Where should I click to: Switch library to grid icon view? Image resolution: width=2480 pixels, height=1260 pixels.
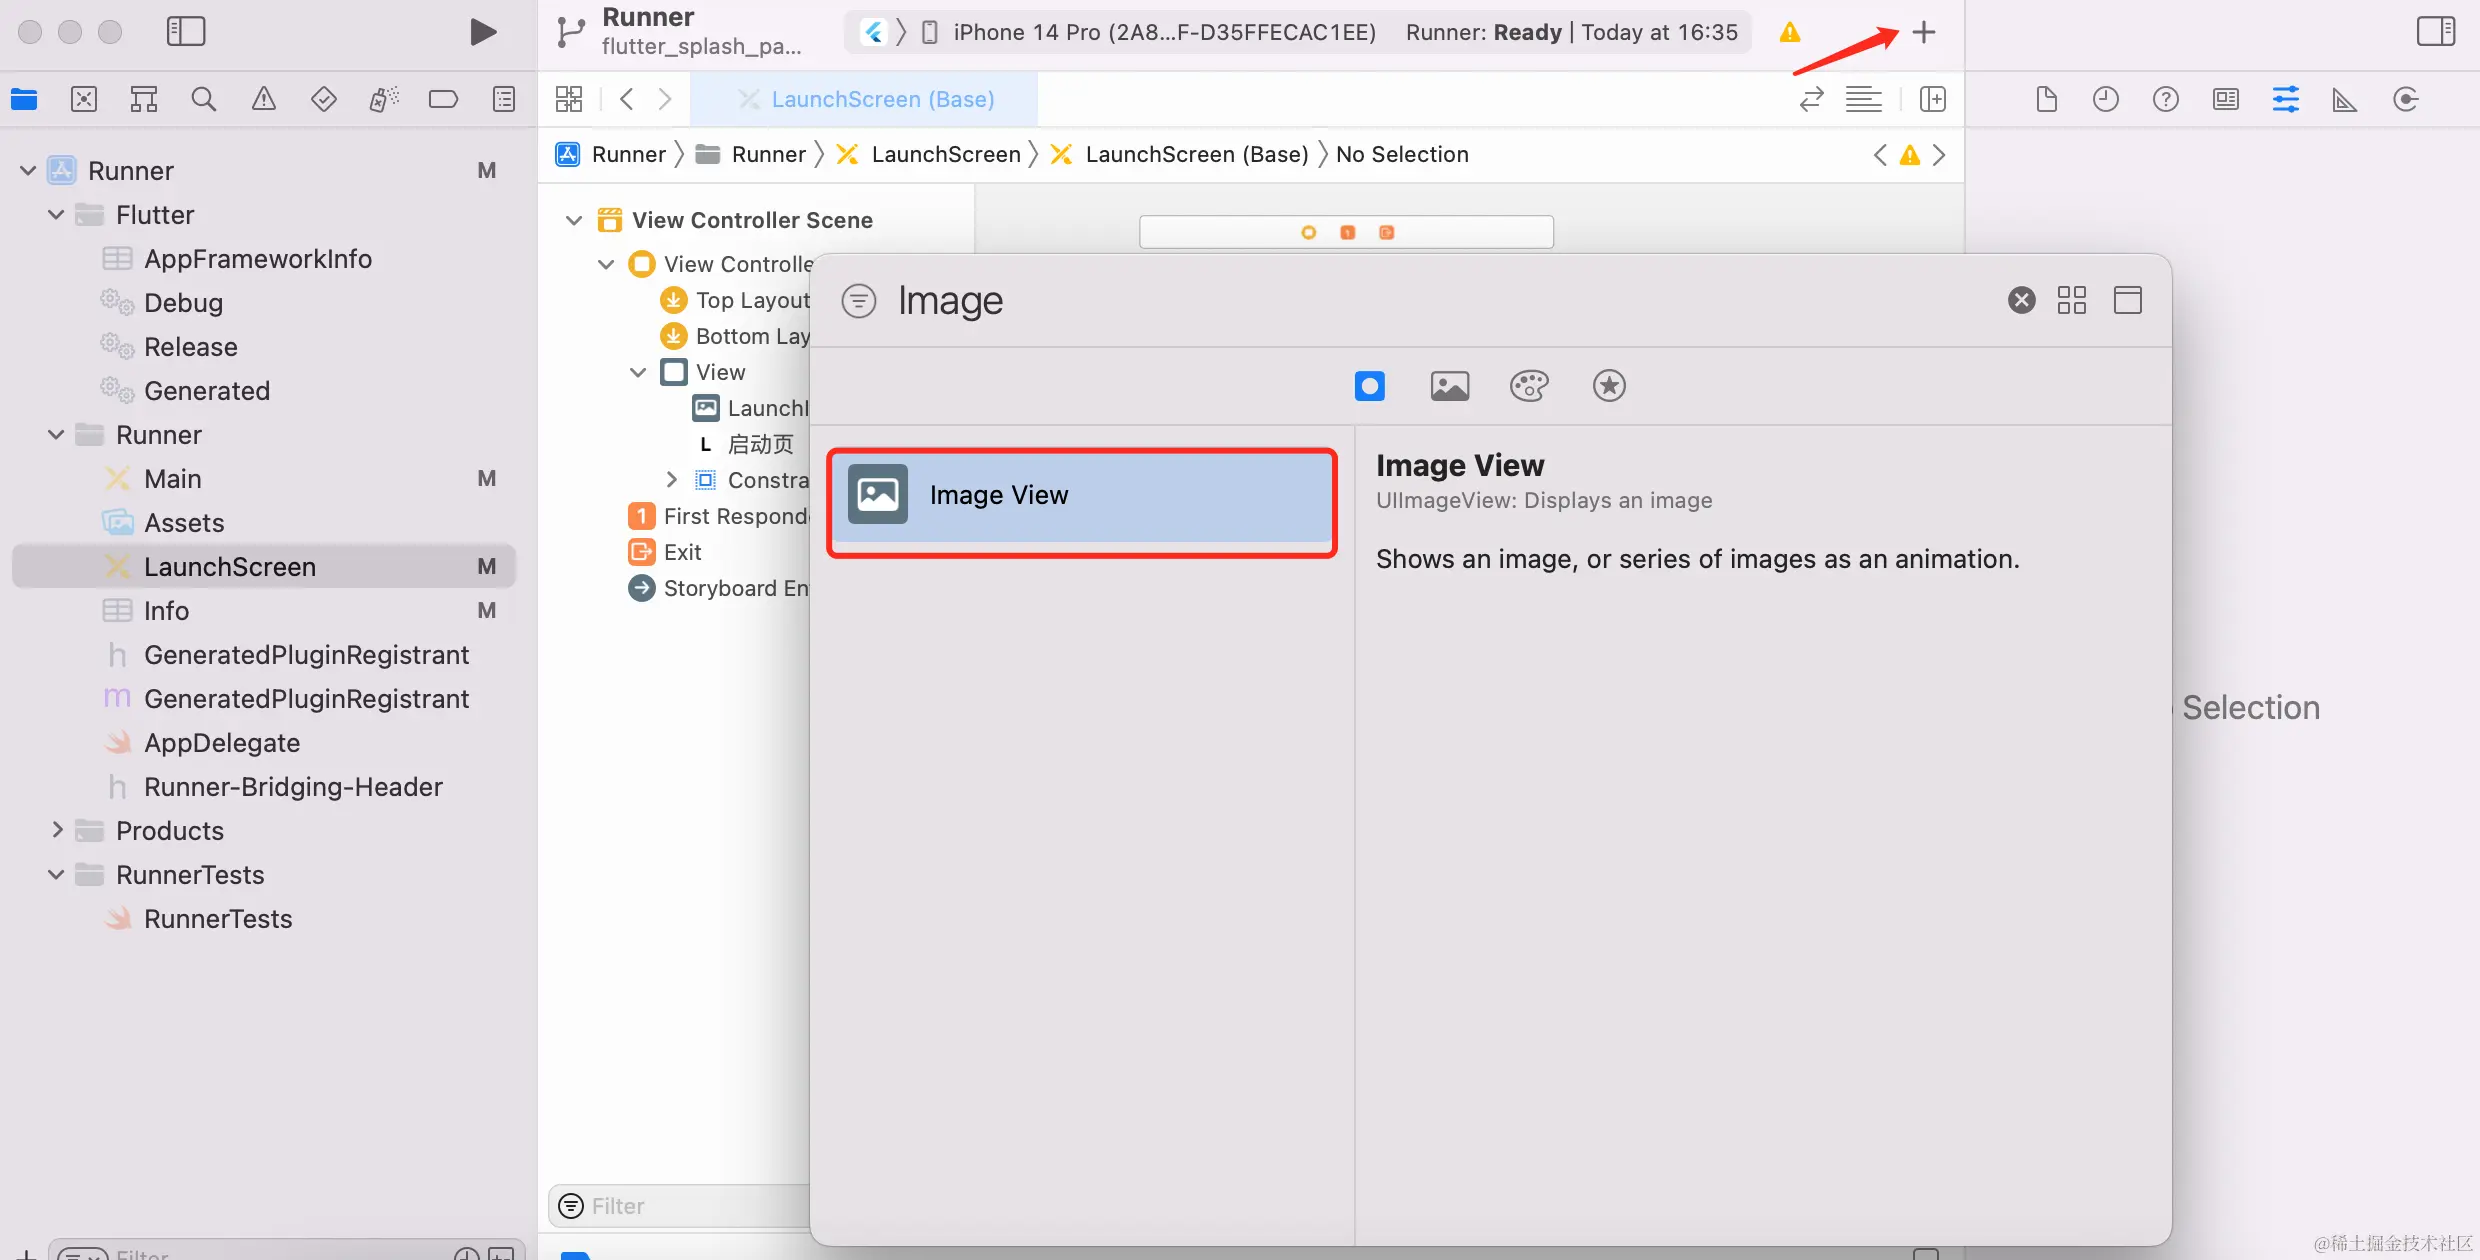tap(2071, 300)
